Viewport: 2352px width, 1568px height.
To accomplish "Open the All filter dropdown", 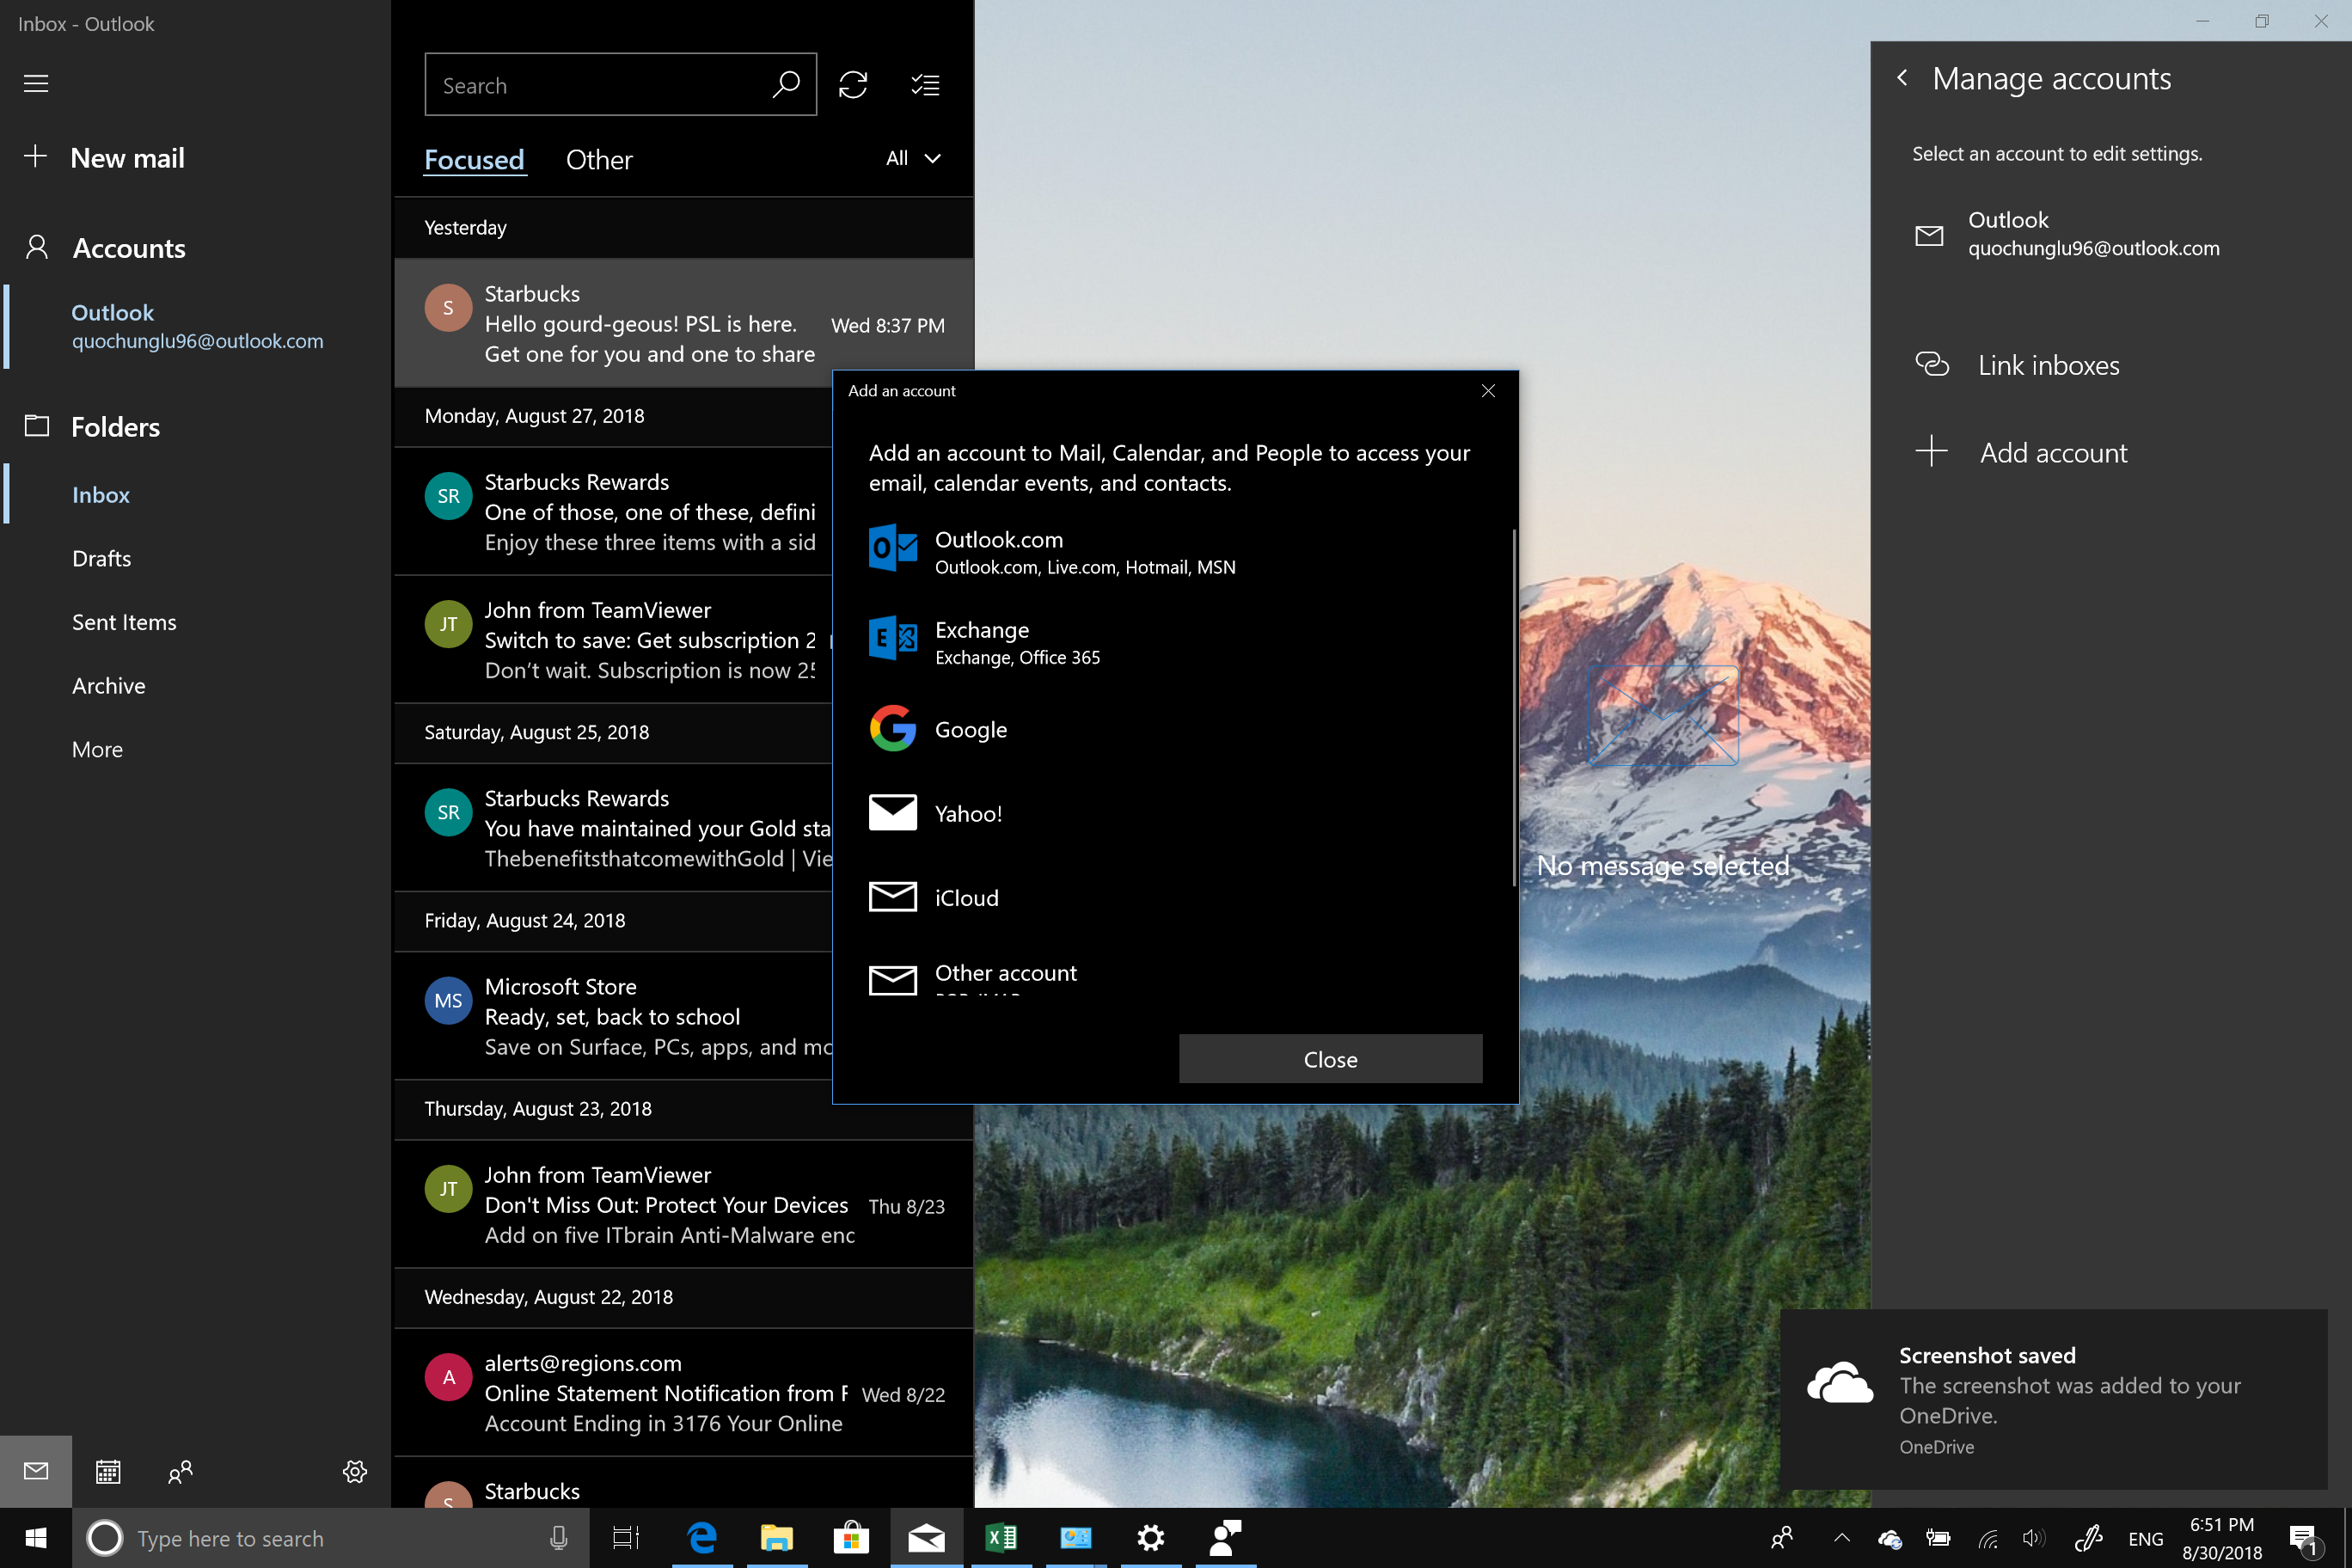I will tap(913, 158).
